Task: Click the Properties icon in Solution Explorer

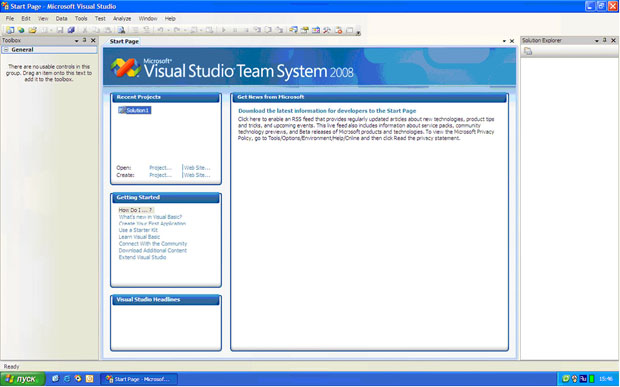Action: point(528,51)
